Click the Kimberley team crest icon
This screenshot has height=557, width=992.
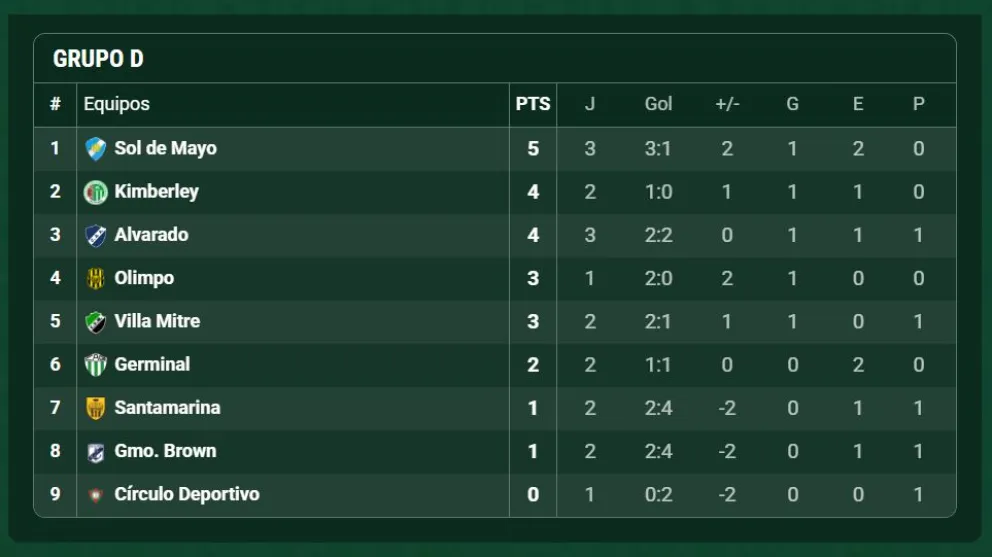click(95, 192)
